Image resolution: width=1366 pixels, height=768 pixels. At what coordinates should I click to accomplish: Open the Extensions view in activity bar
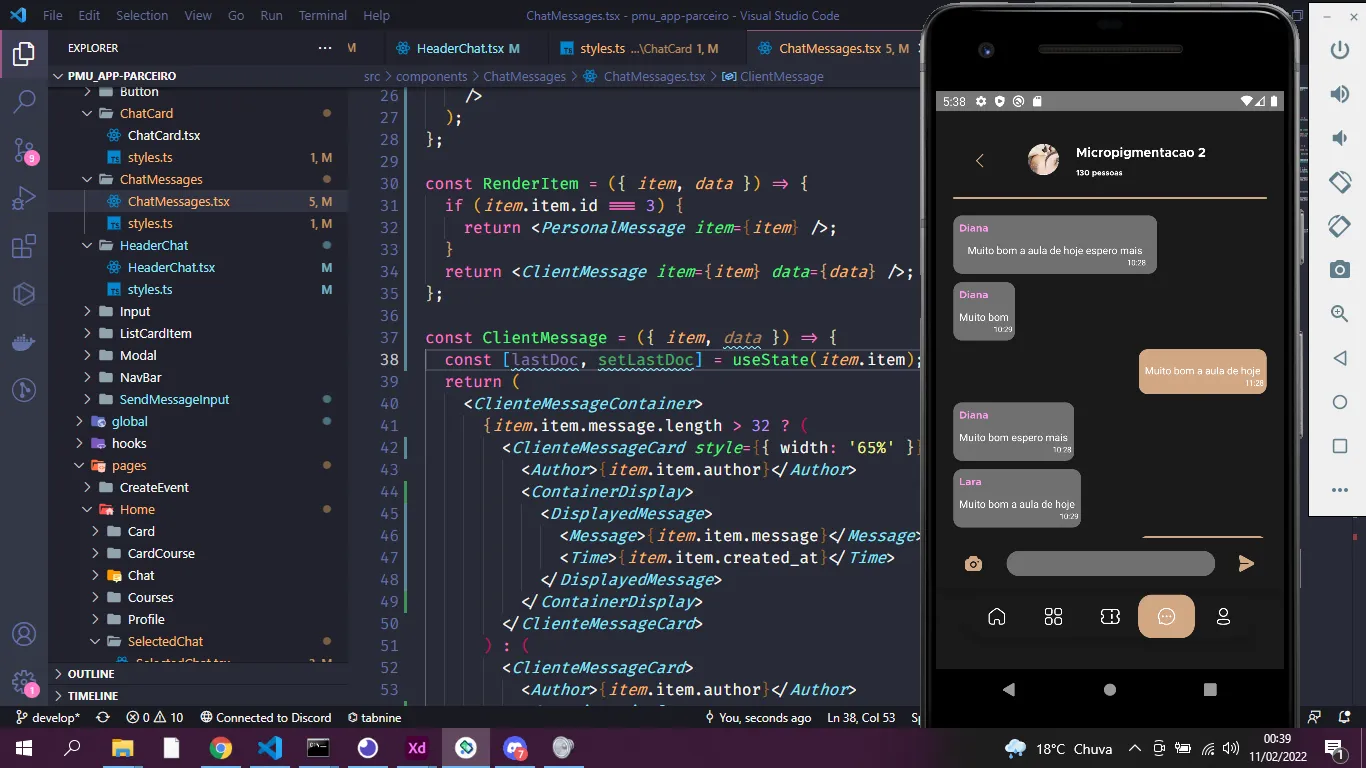pyautogui.click(x=24, y=247)
